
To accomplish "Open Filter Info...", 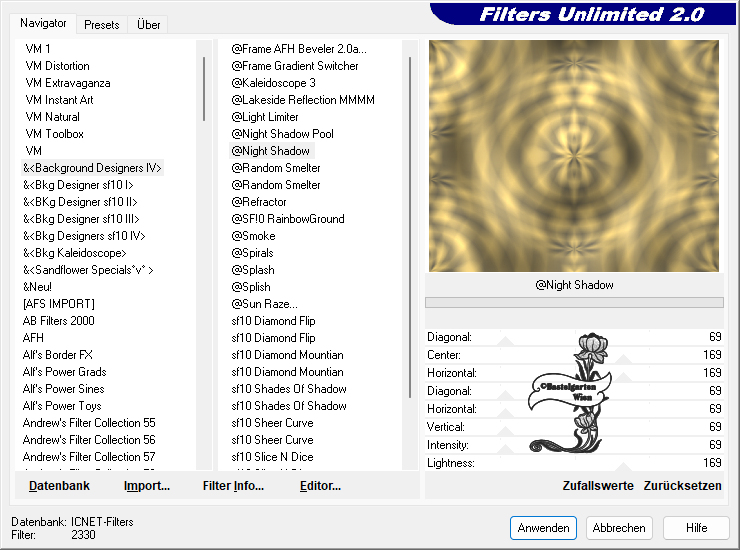I will click(233, 486).
